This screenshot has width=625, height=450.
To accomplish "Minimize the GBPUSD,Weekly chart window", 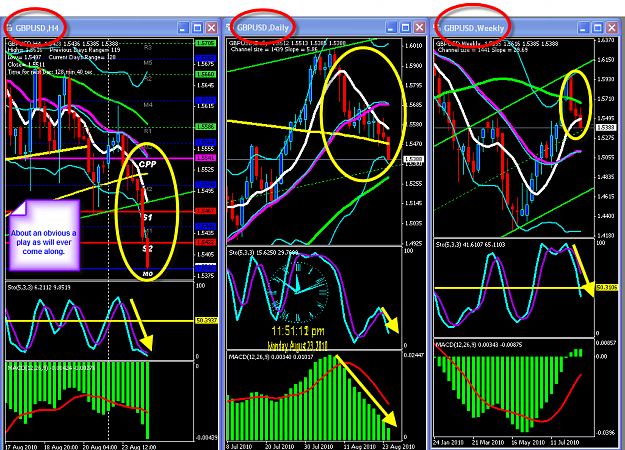I will click(583, 28).
